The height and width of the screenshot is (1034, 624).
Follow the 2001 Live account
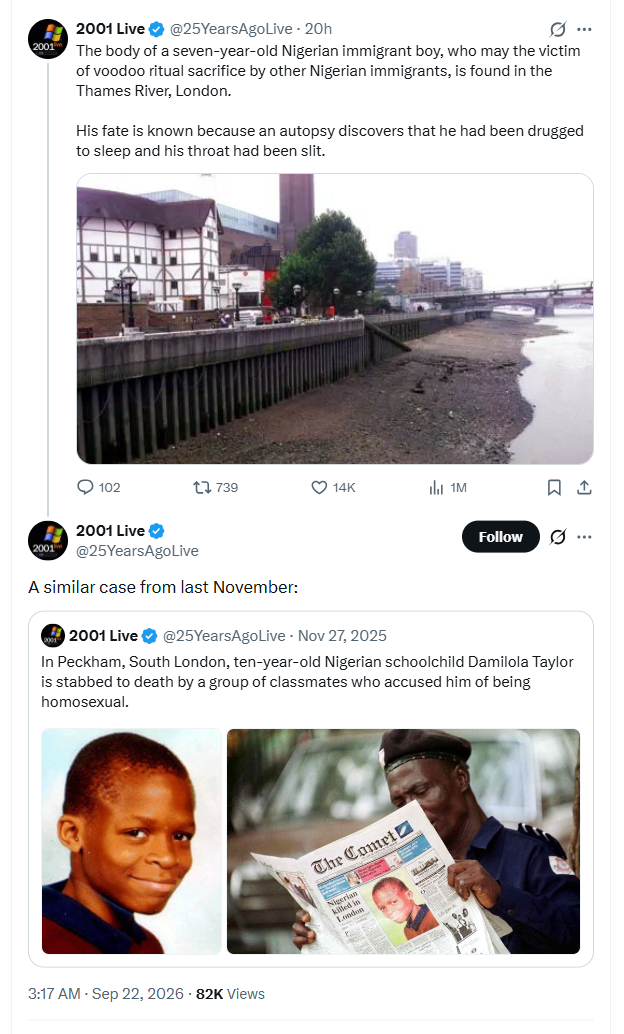coord(501,537)
